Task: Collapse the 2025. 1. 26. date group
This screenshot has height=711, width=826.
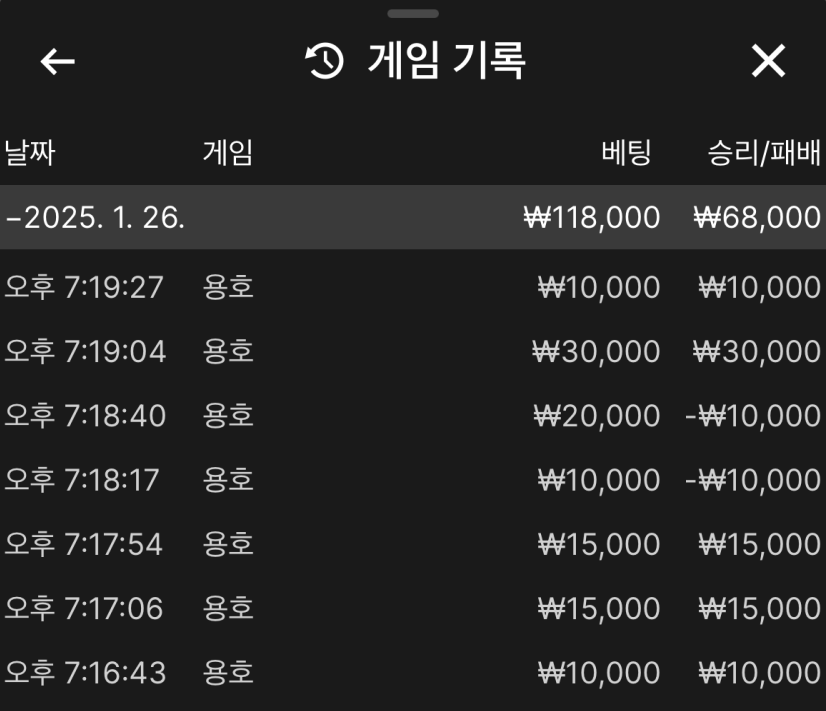Action: pyautogui.click(x=95, y=217)
